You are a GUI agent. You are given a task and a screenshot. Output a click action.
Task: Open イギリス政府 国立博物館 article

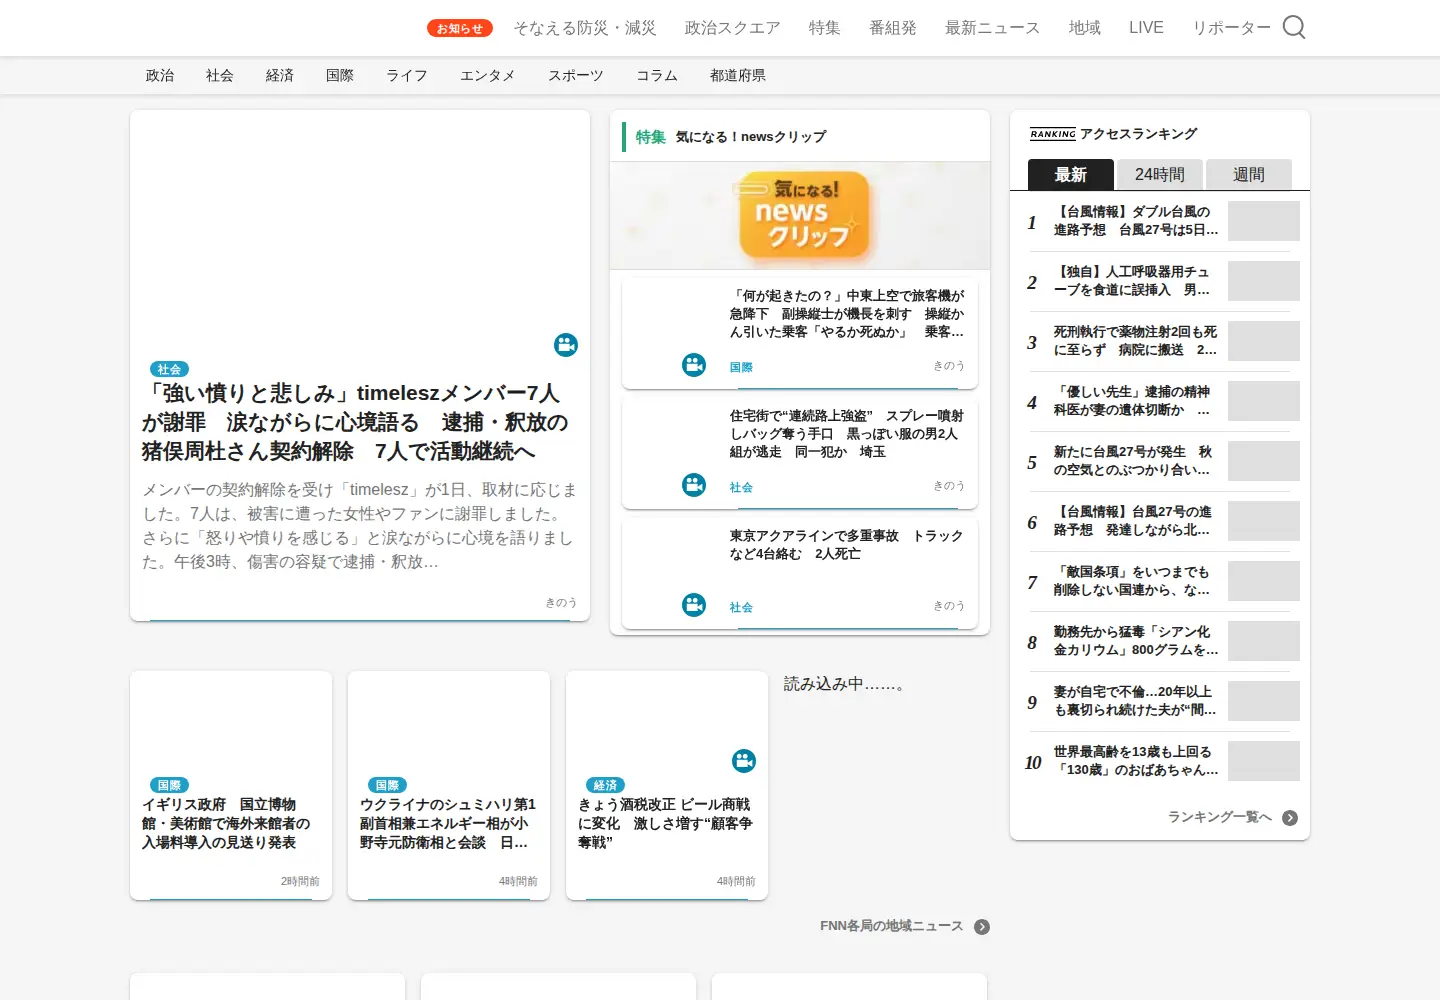tap(231, 785)
